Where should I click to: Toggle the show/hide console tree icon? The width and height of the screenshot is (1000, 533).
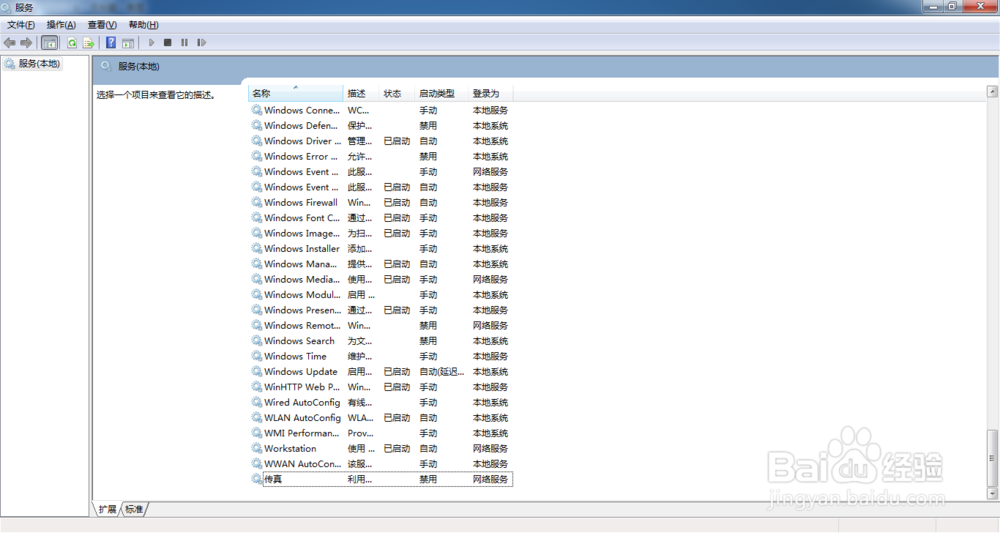[49, 43]
